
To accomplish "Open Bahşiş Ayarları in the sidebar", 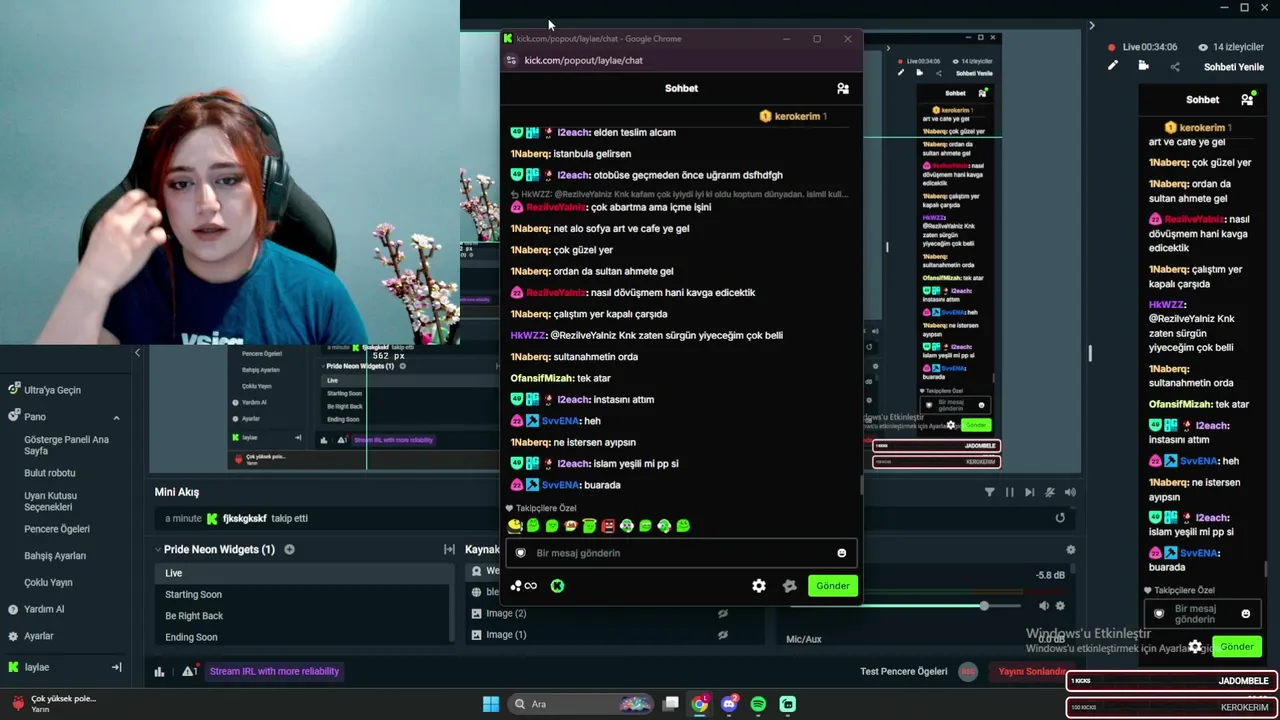I will (55, 556).
